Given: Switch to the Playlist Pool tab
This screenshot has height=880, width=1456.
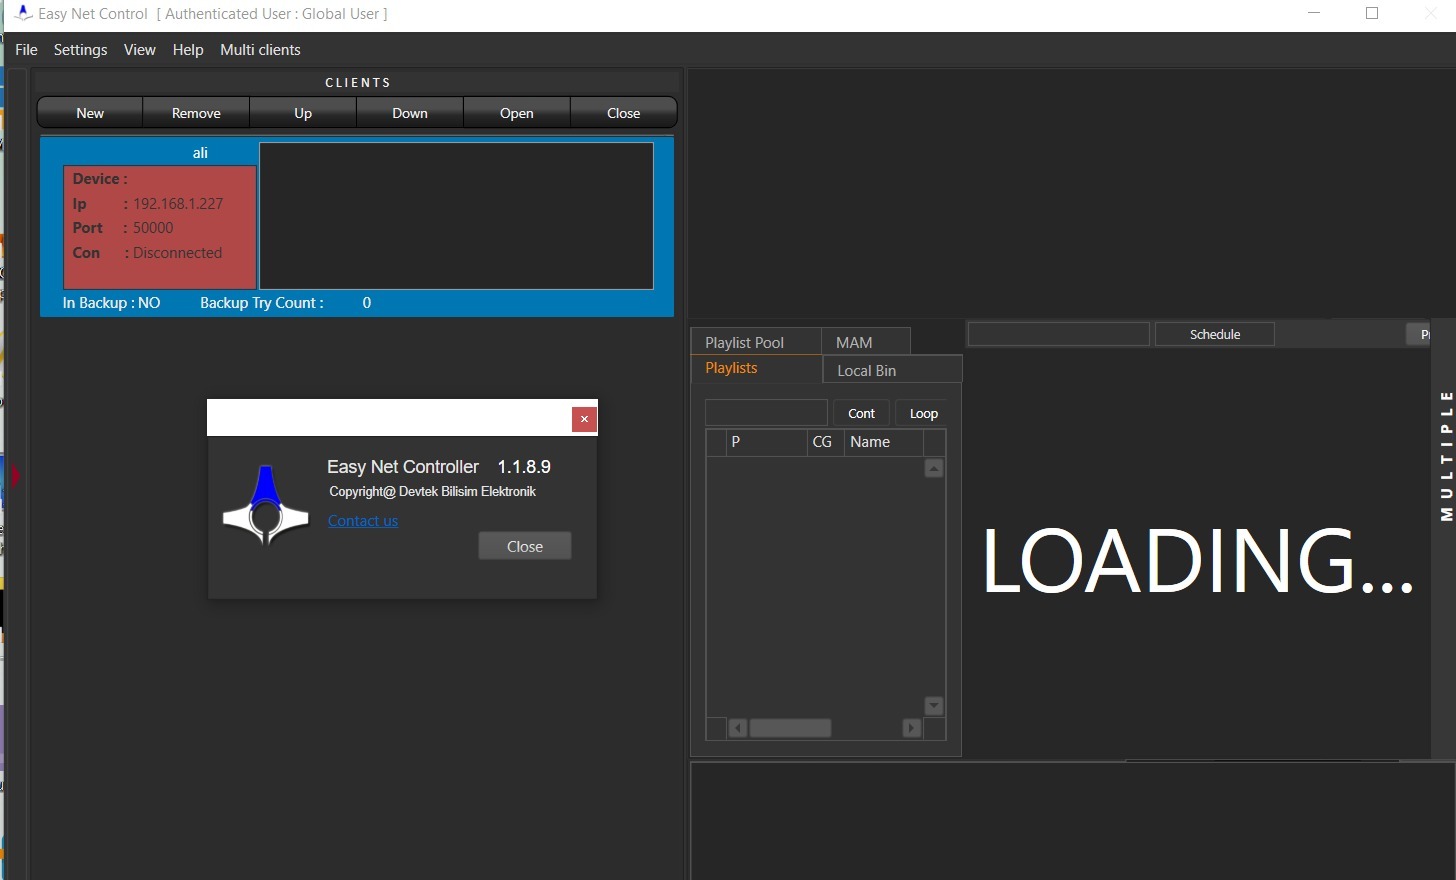Looking at the screenshot, I should click(745, 342).
